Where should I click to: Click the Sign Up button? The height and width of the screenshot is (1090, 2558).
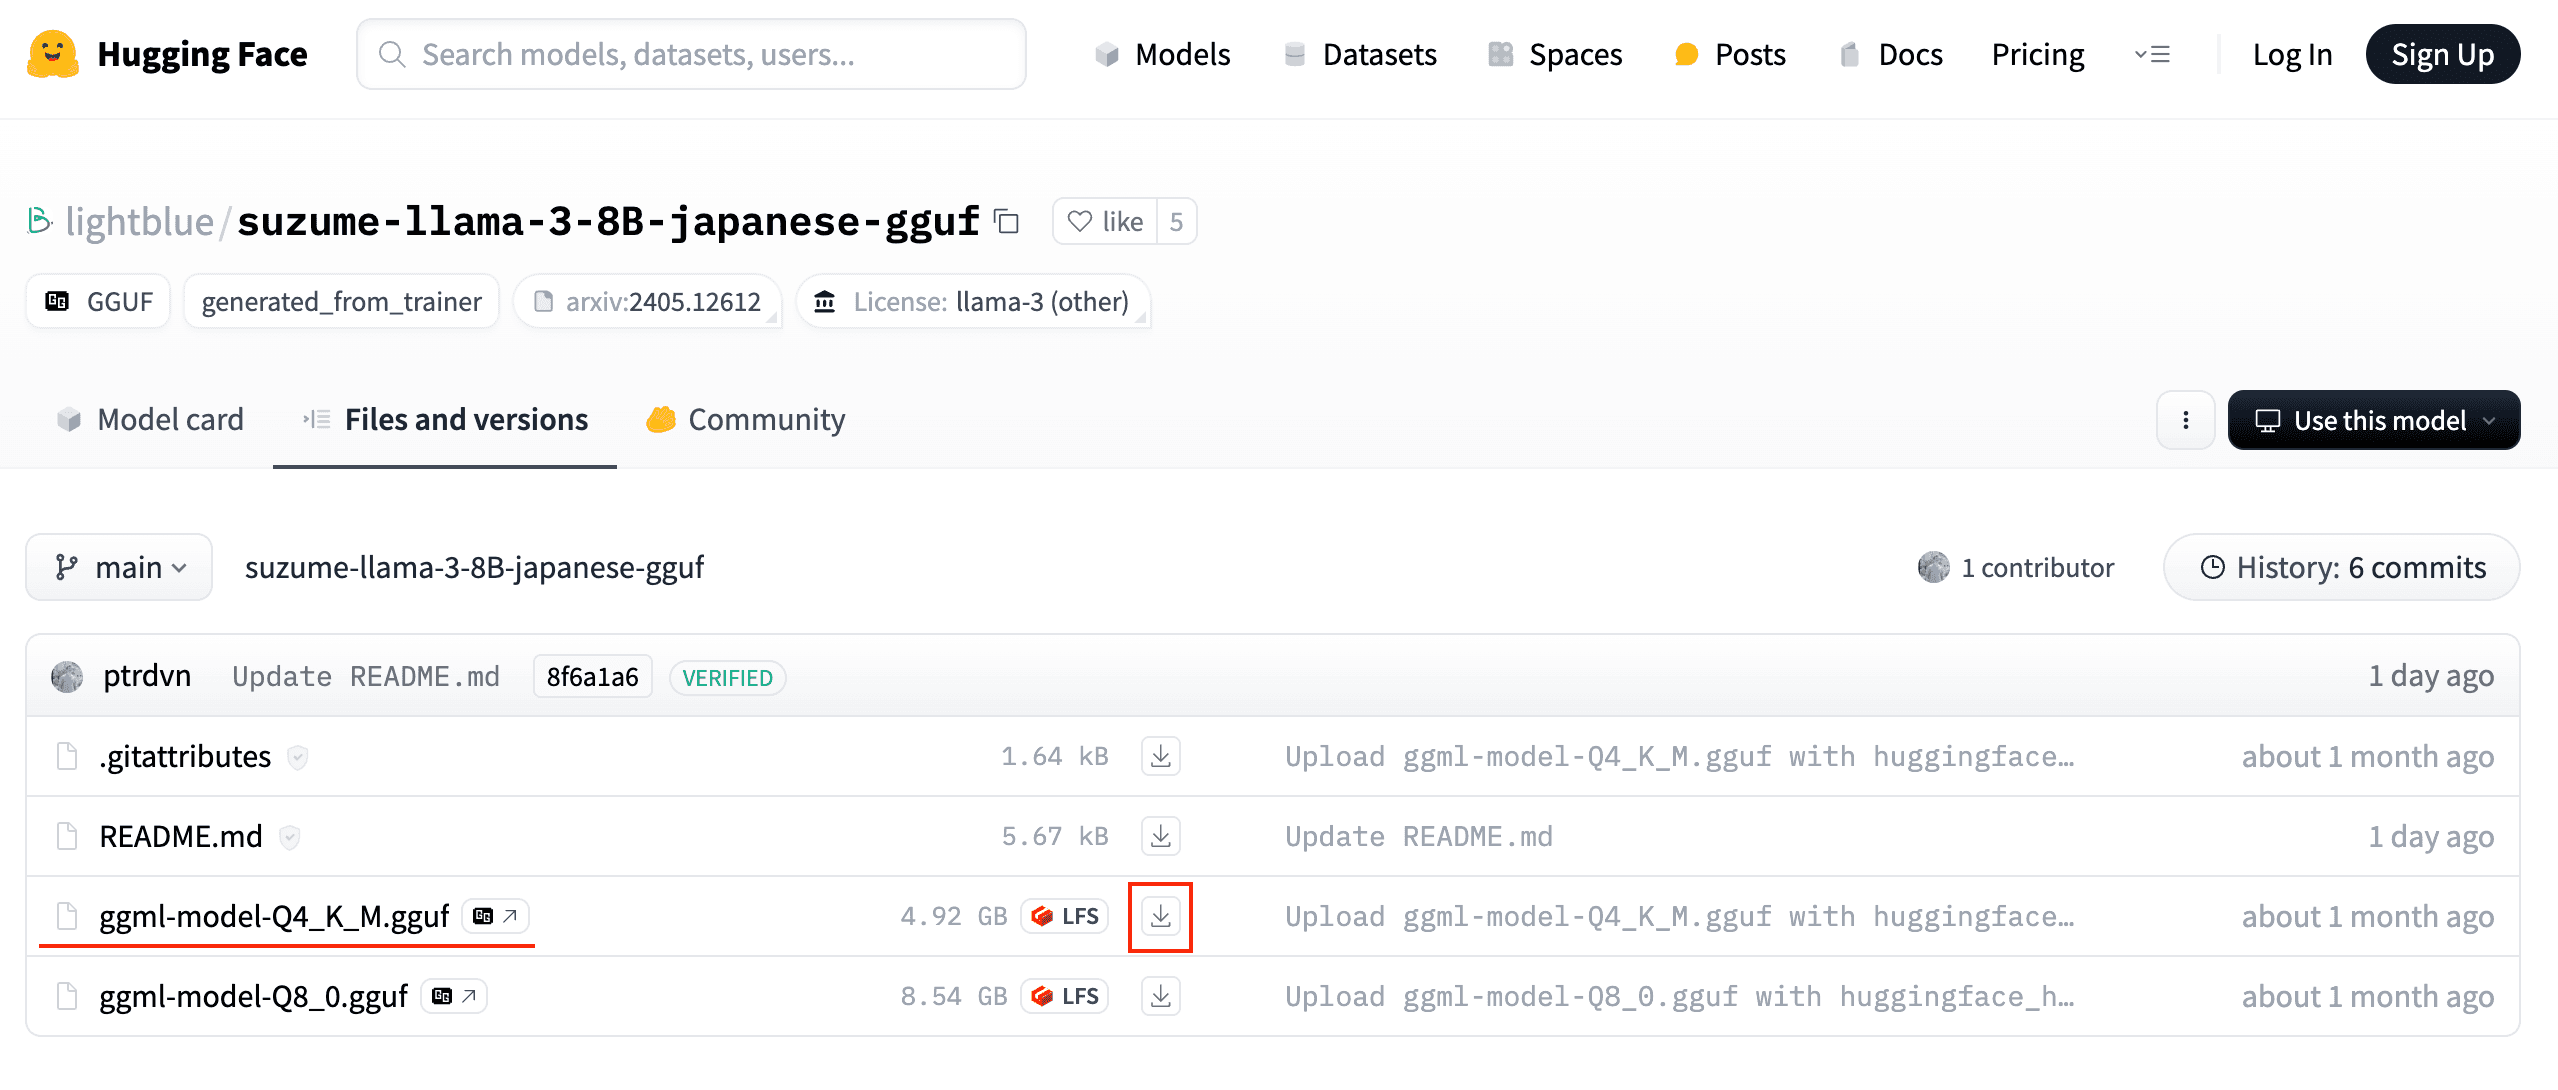click(2442, 54)
